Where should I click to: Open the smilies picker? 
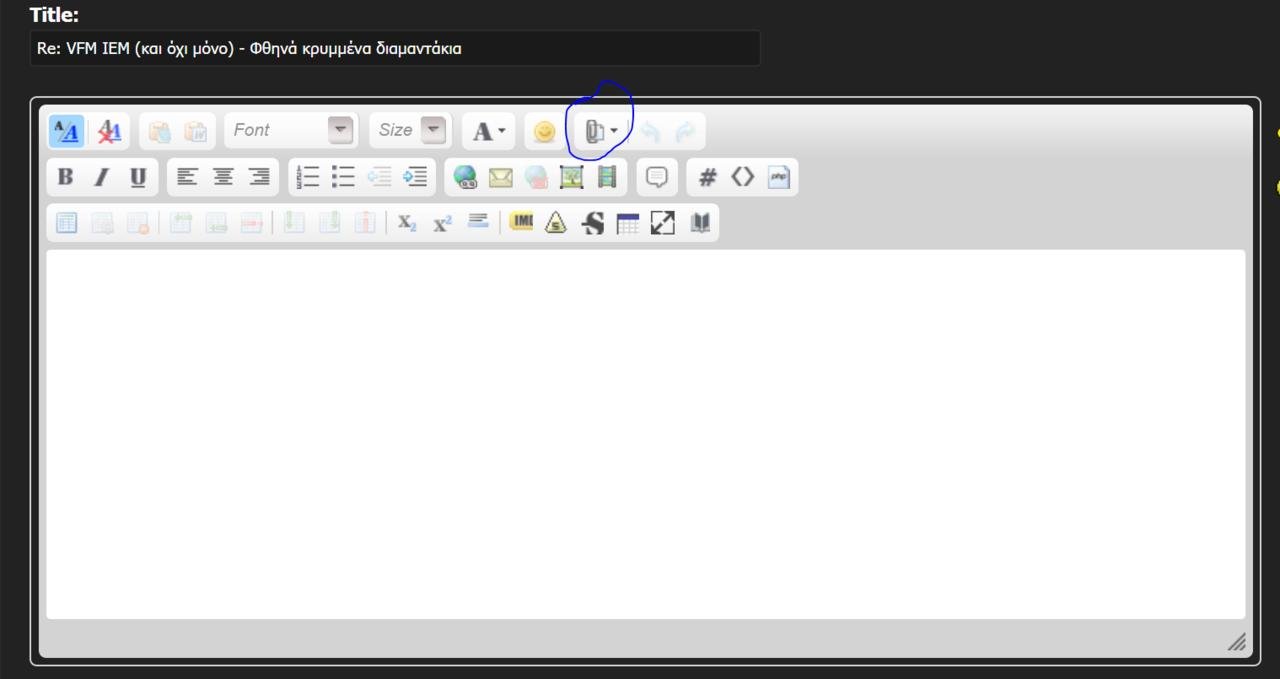(x=544, y=131)
